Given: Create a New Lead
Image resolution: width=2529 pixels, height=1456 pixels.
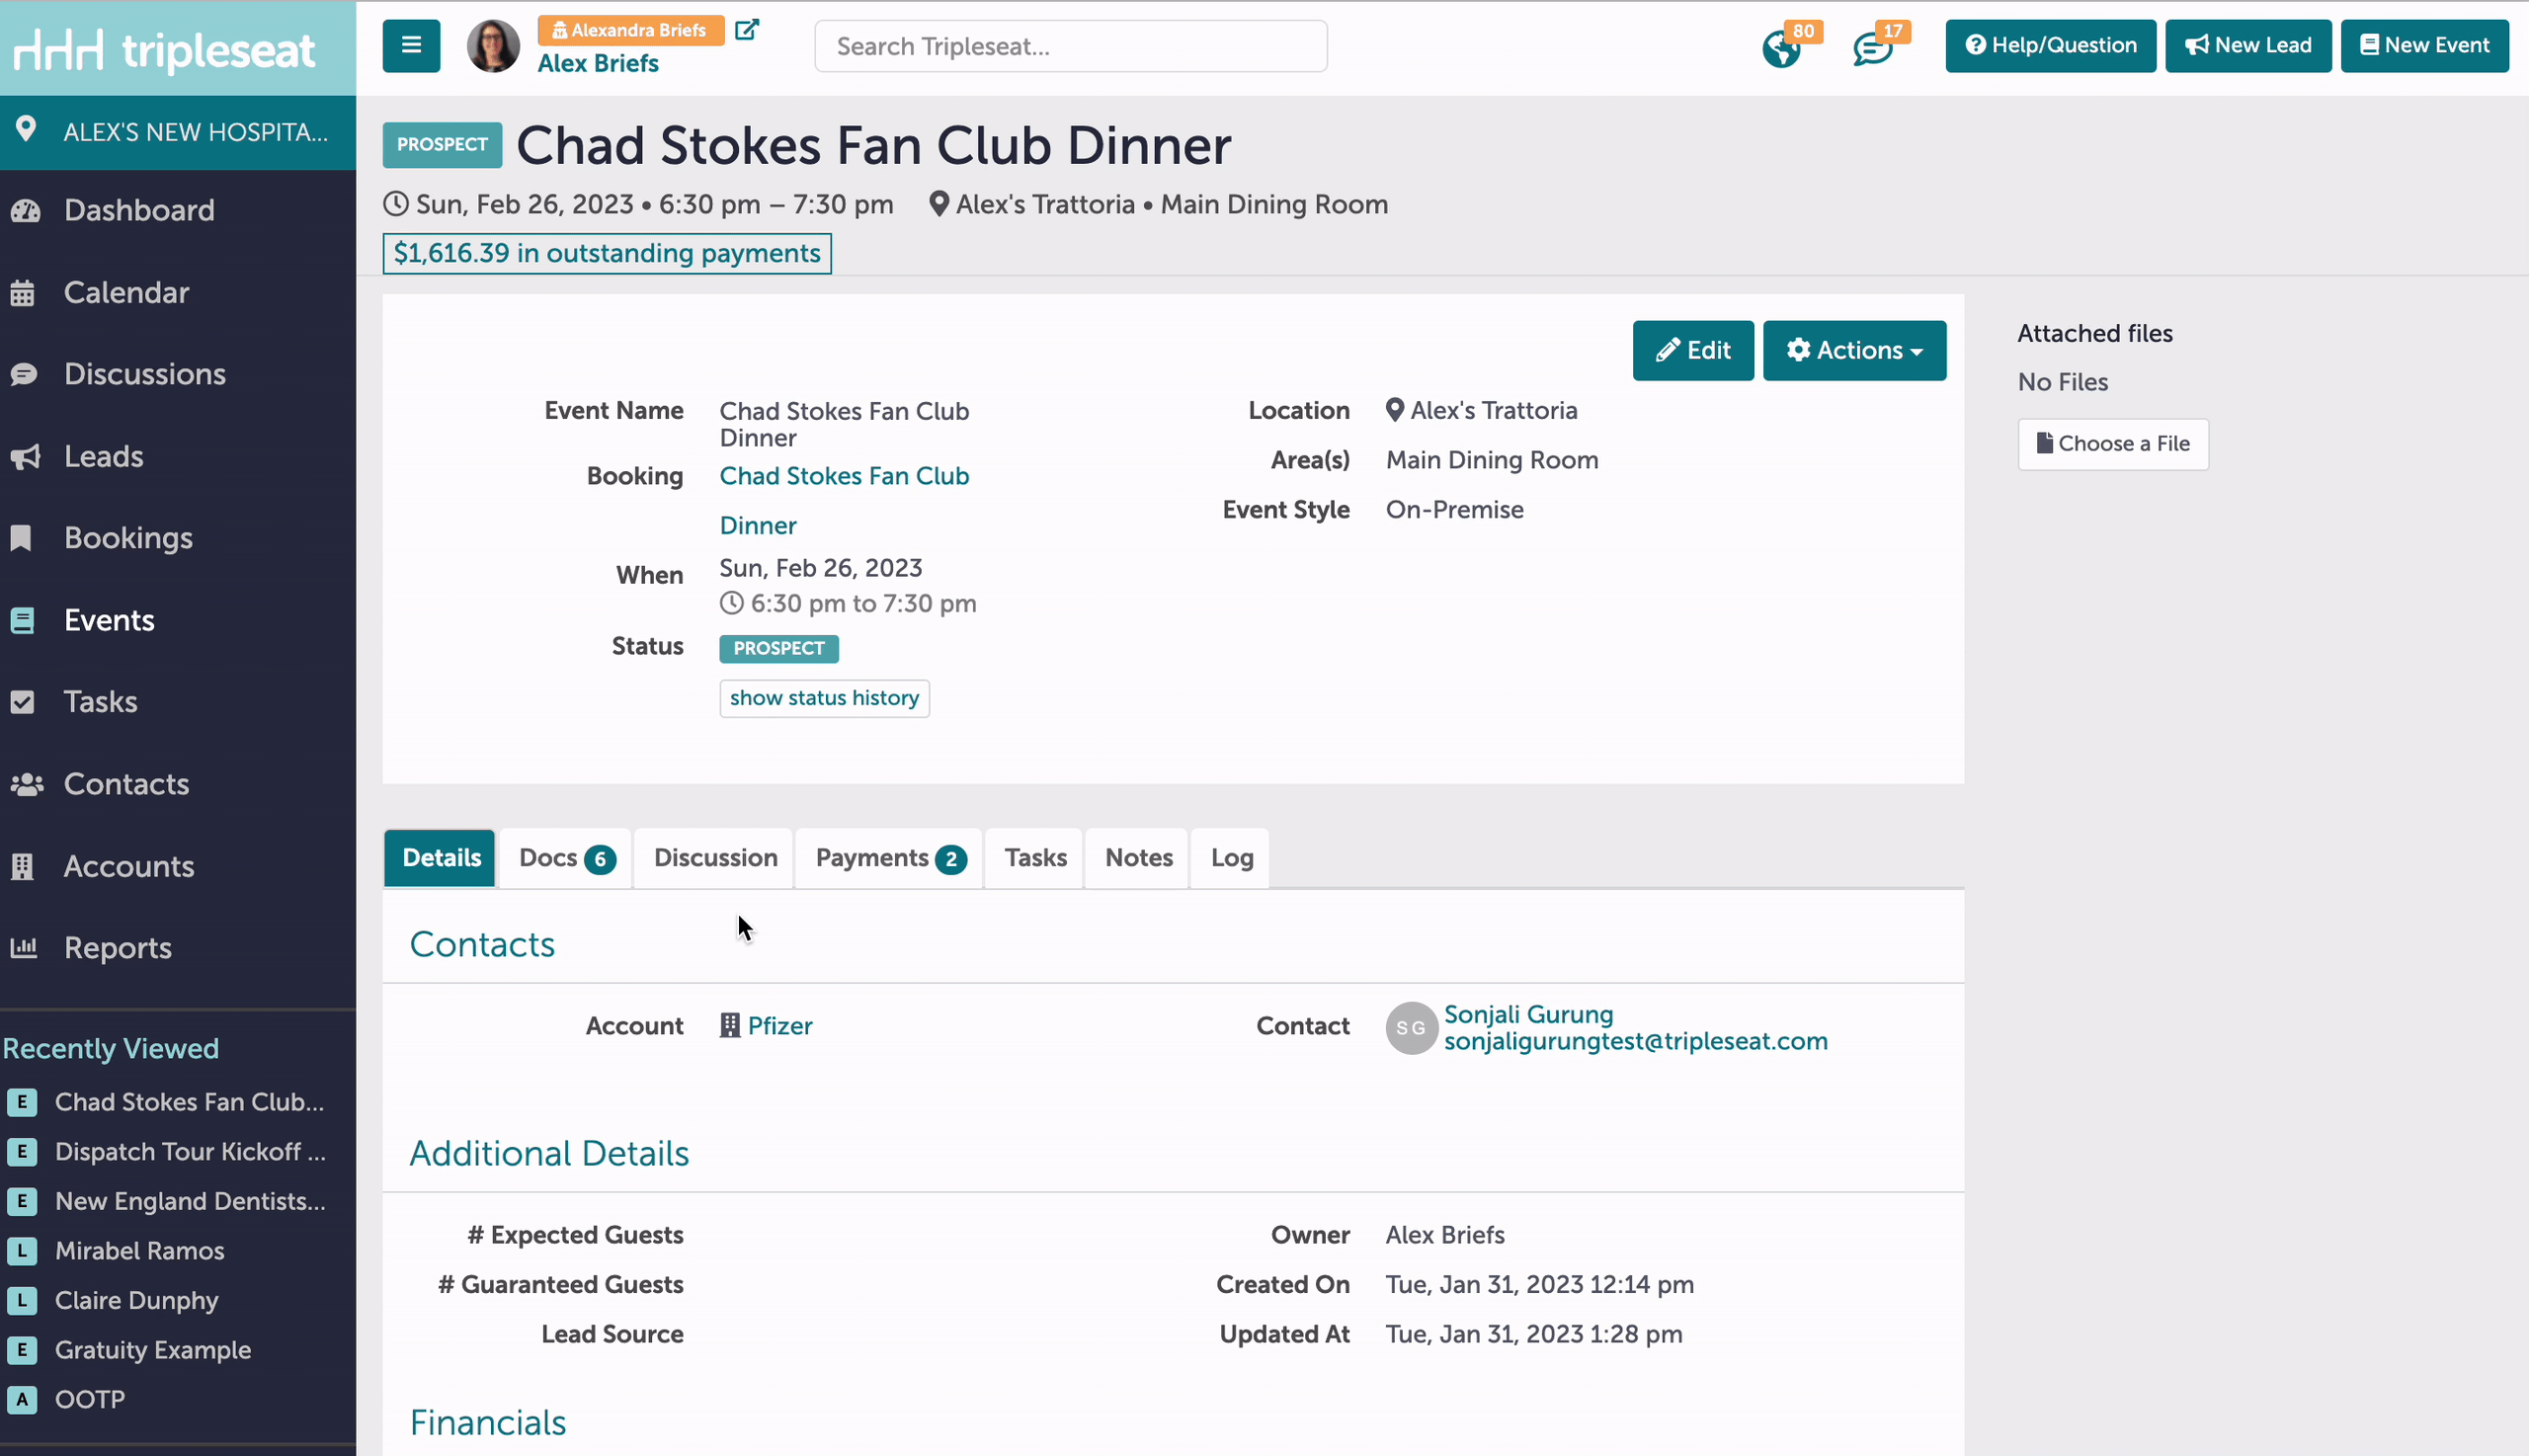Looking at the screenshot, I should pyautogui.click(x=2248, y=46).
